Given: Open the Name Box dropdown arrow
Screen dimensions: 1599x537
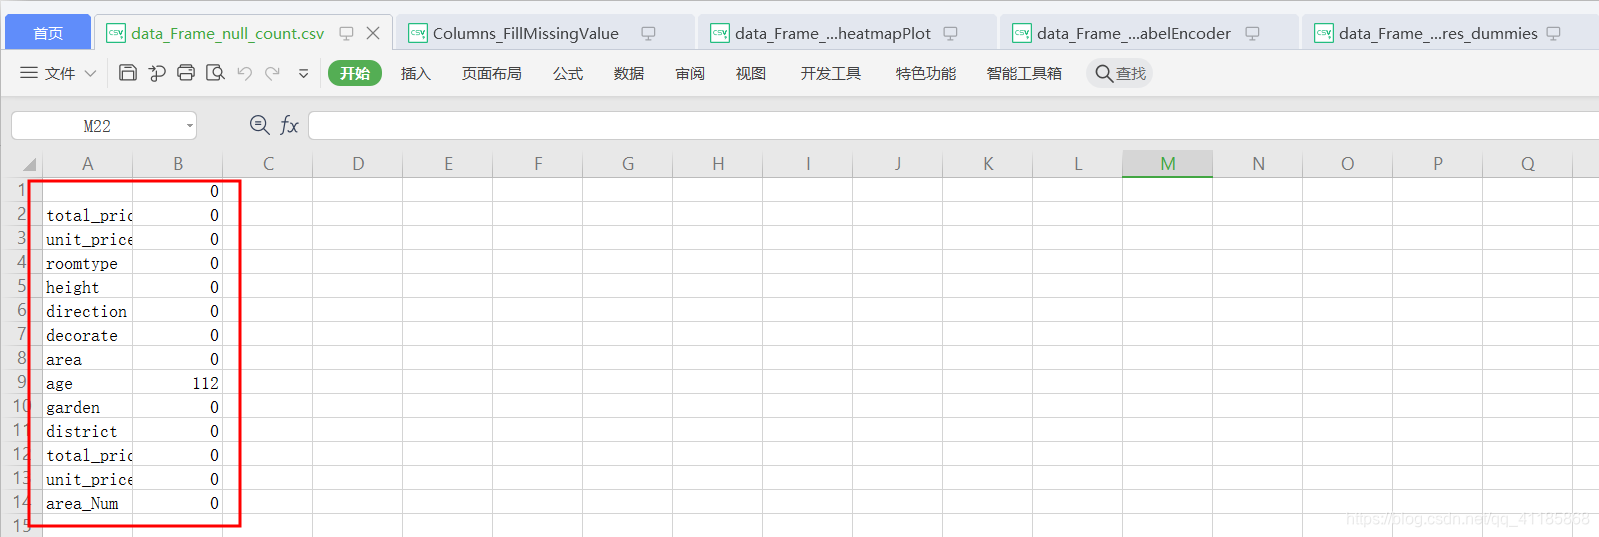Looking at the screenshot, I should (189, 126).
